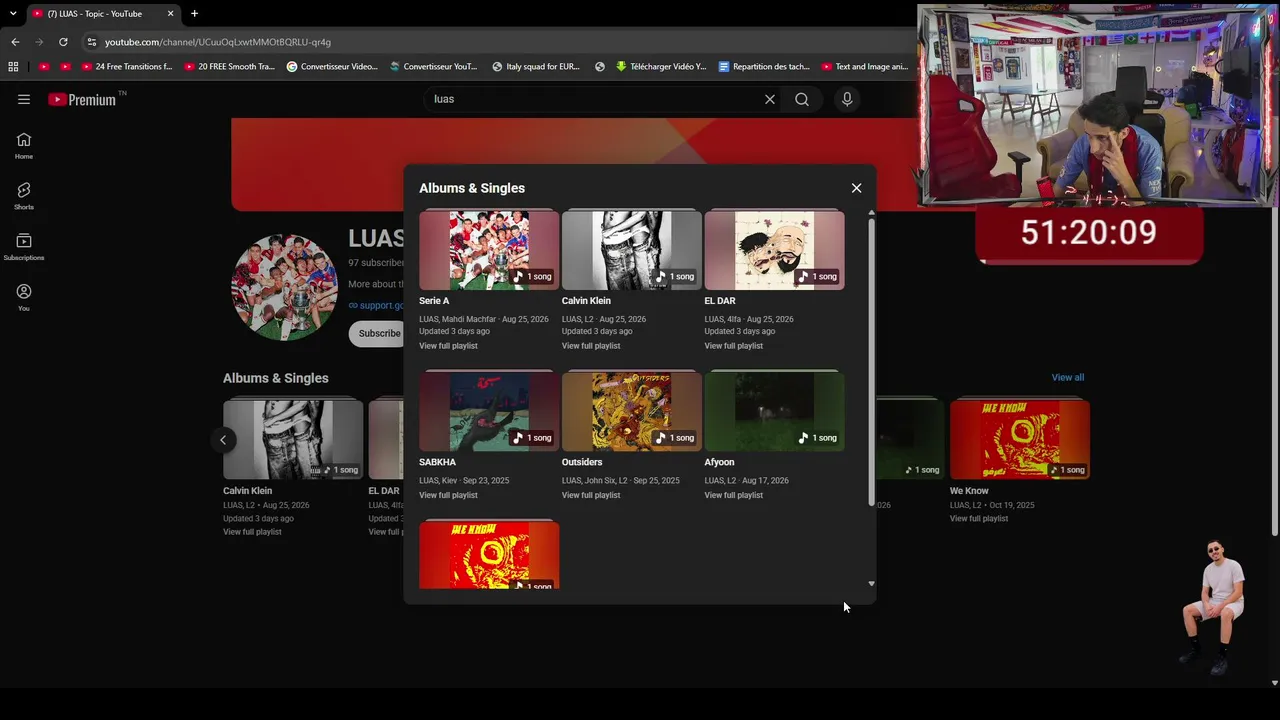Viewport: 1280px width, 720px height.
Task: Open Calvin Klein thumbnail on the channel page
Action: coord(293,439)
